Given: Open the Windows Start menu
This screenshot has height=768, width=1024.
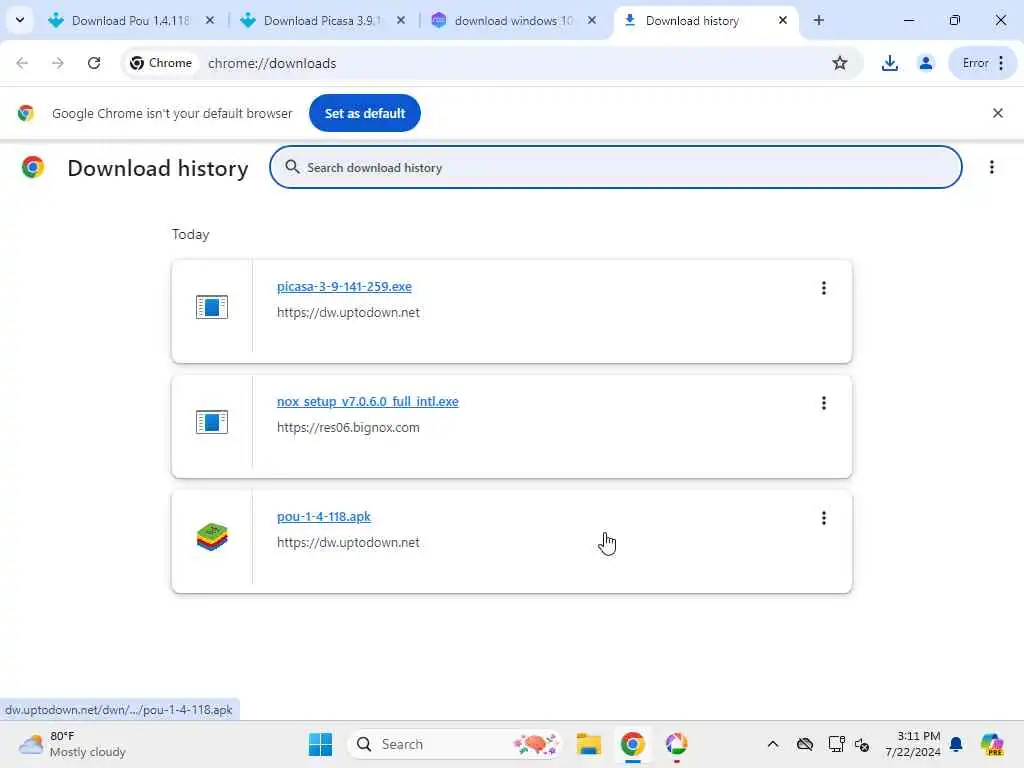Looking at the screenshot, I should (320, 744).
